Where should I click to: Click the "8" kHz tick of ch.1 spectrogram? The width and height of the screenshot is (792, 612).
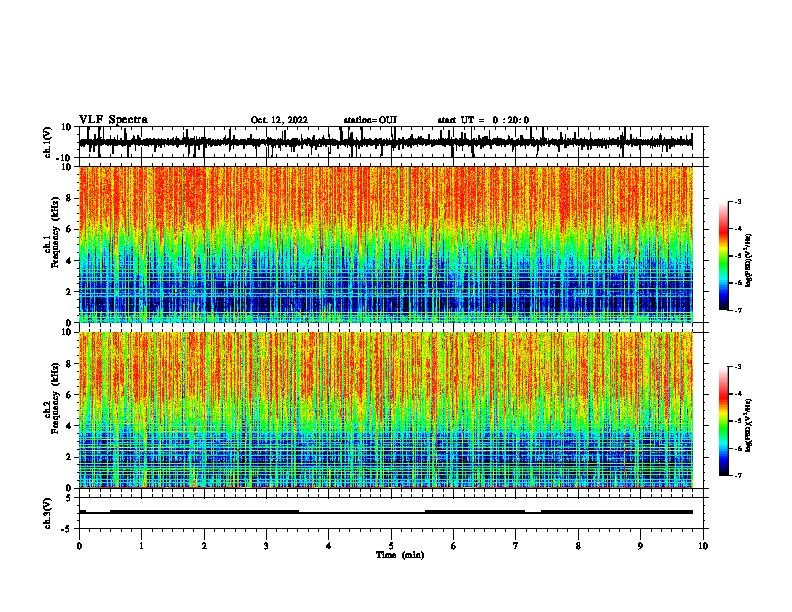70,198
